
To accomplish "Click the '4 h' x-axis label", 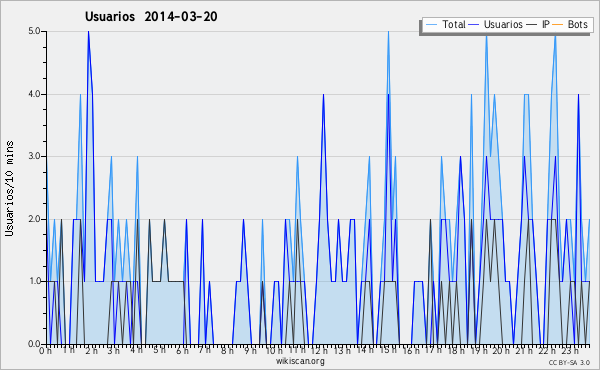I will pos(136,350).
